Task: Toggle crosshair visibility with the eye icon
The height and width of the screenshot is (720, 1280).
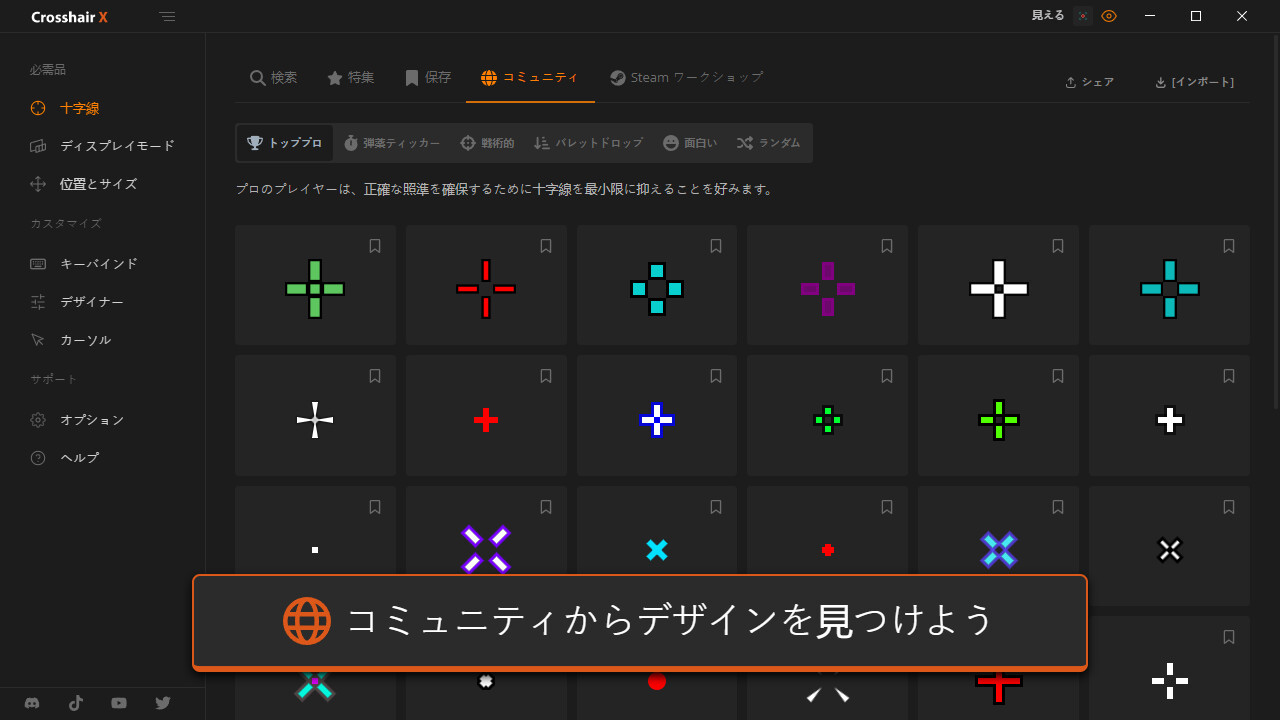Action: 1109,16
